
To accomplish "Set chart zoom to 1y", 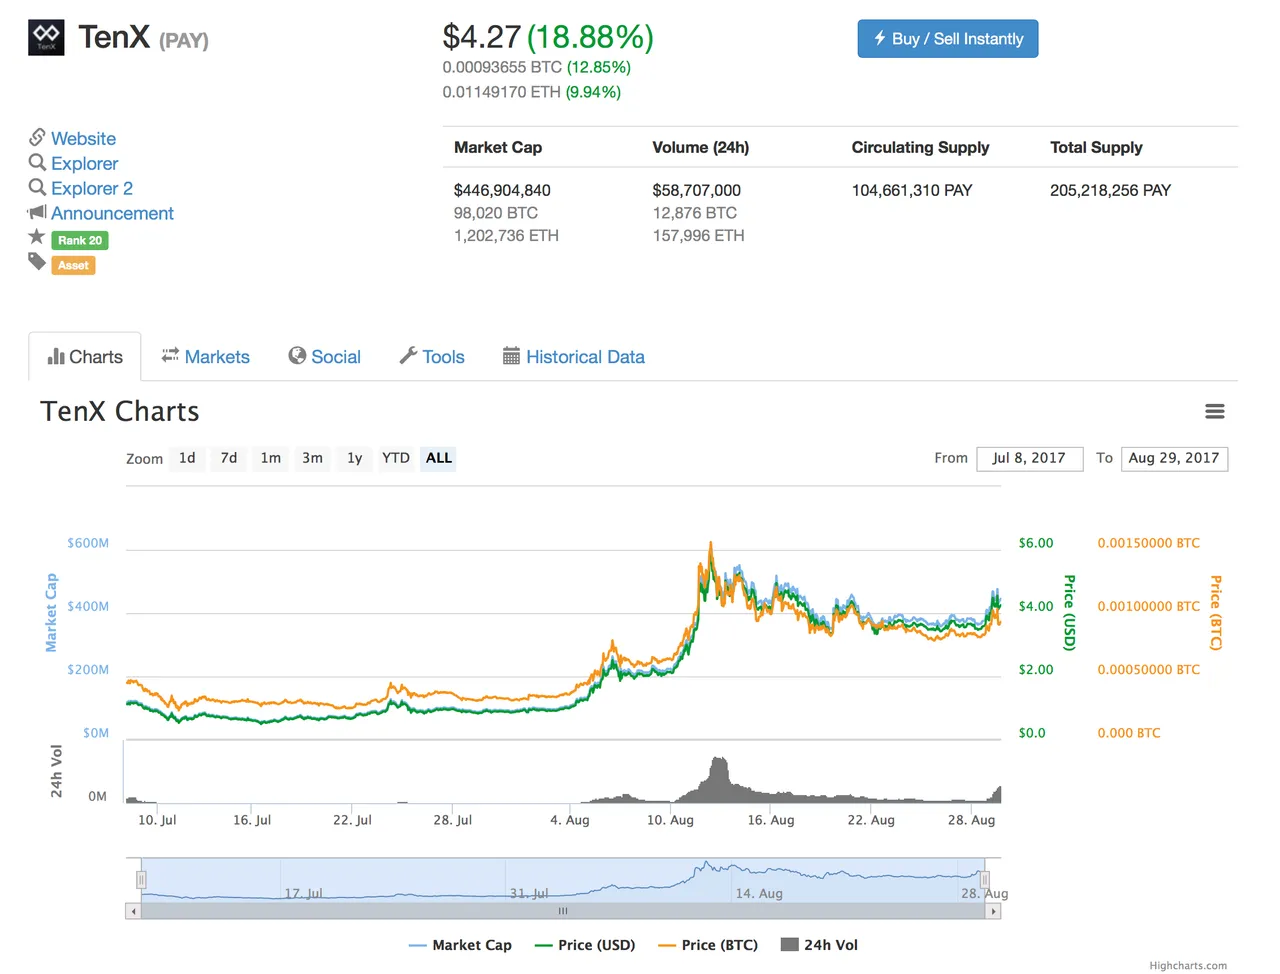I will click(354, 458).
